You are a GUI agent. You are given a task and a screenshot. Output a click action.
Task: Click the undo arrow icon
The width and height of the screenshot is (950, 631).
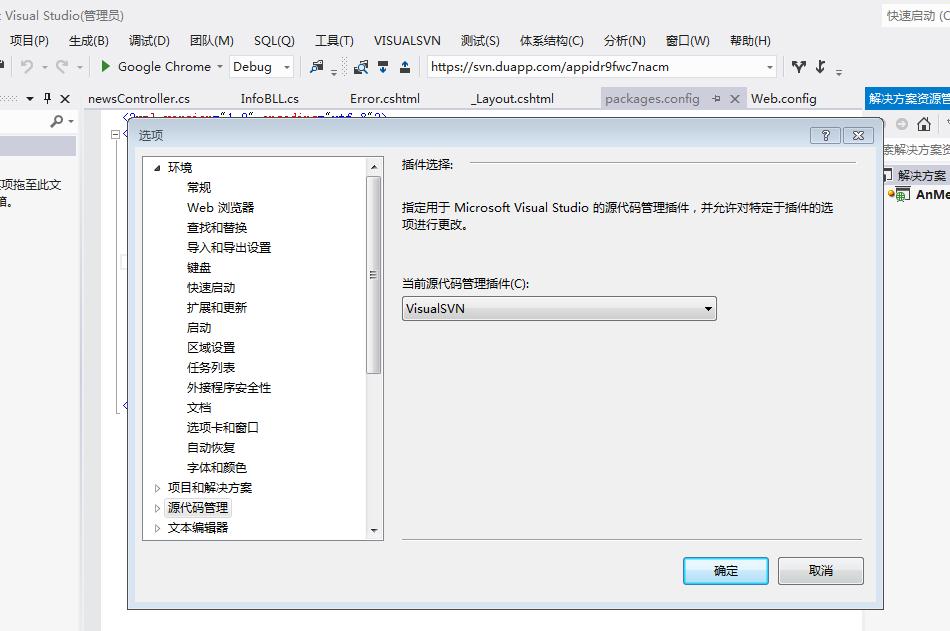tap(27, 66)
